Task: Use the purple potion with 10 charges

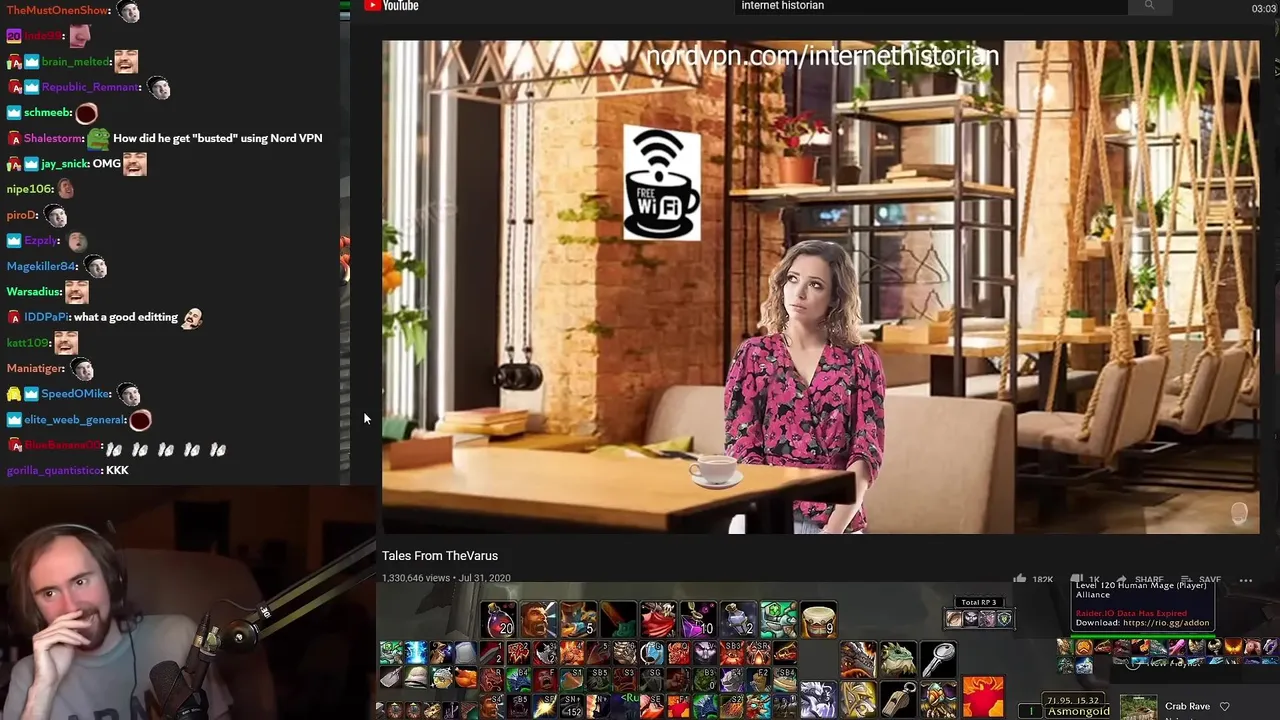Action: tap(698, 620)
